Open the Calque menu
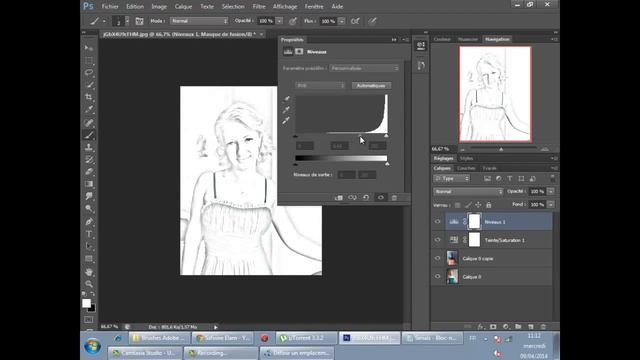 [x=183, y=7]
